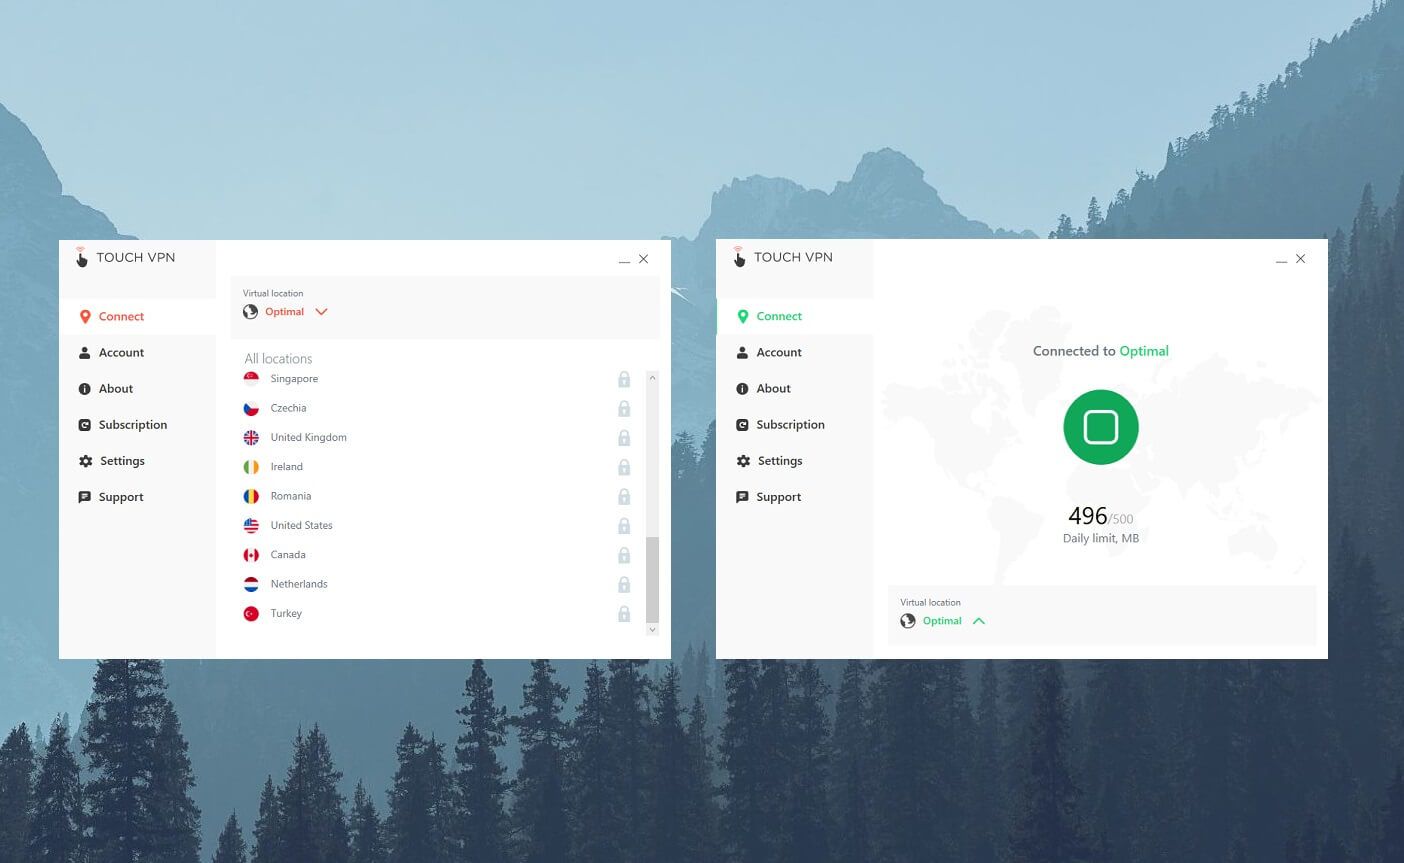Click the lock icon on the Singapore row

point(624,379)
